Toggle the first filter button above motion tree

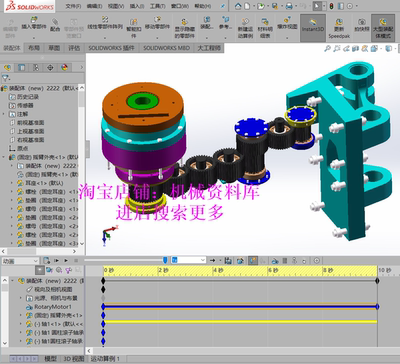click(x=40, y=270)
